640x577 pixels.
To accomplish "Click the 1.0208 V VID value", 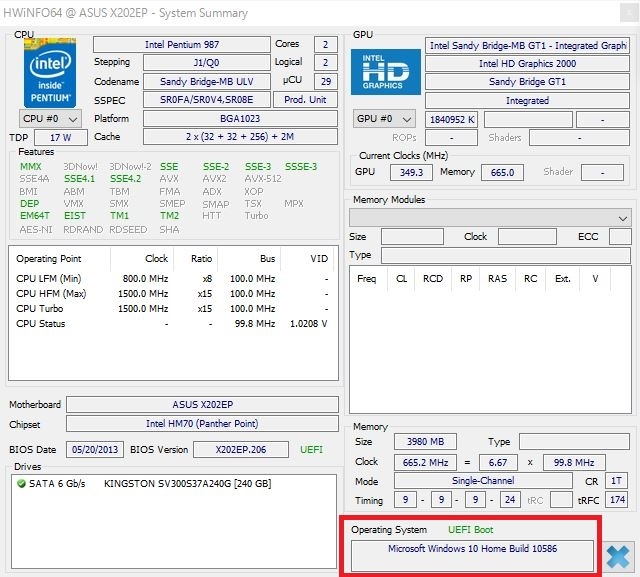I will 309,324.
